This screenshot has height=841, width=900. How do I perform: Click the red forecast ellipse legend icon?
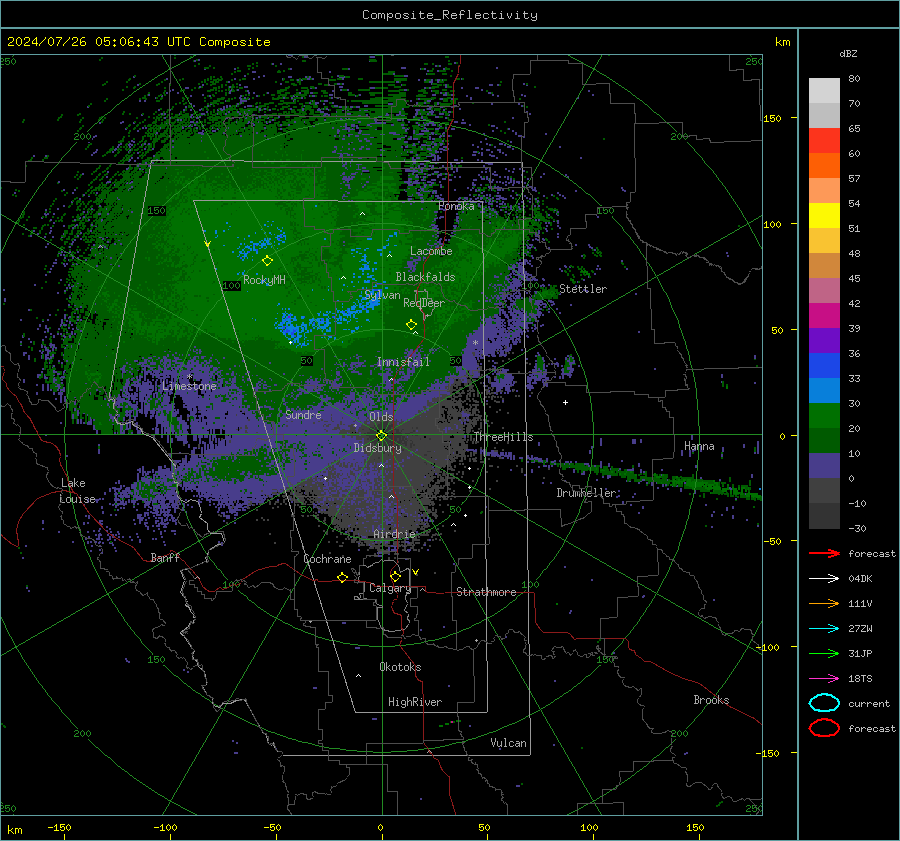[x=824, y=728]
